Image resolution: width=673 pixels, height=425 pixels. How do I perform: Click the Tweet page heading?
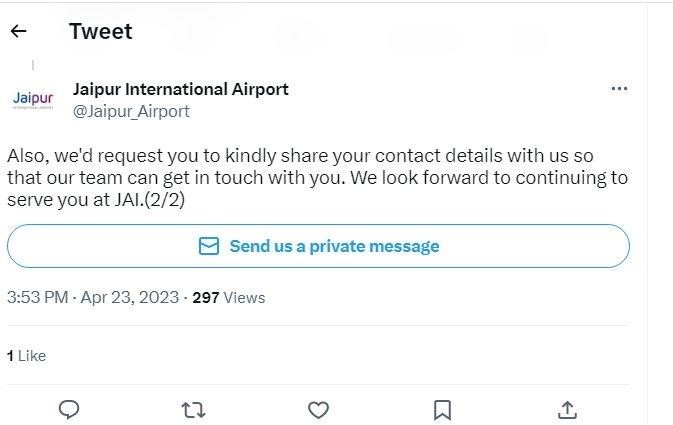tap(100, 31)
